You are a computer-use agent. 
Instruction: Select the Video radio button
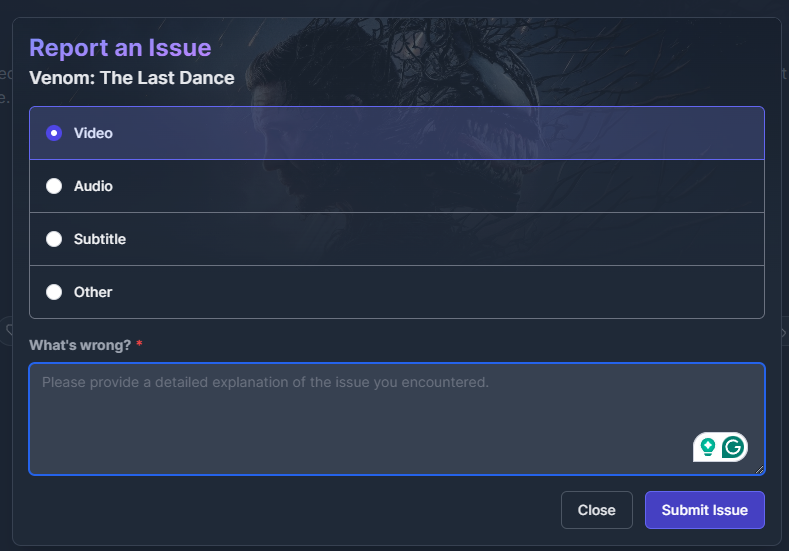coord(54,133)
